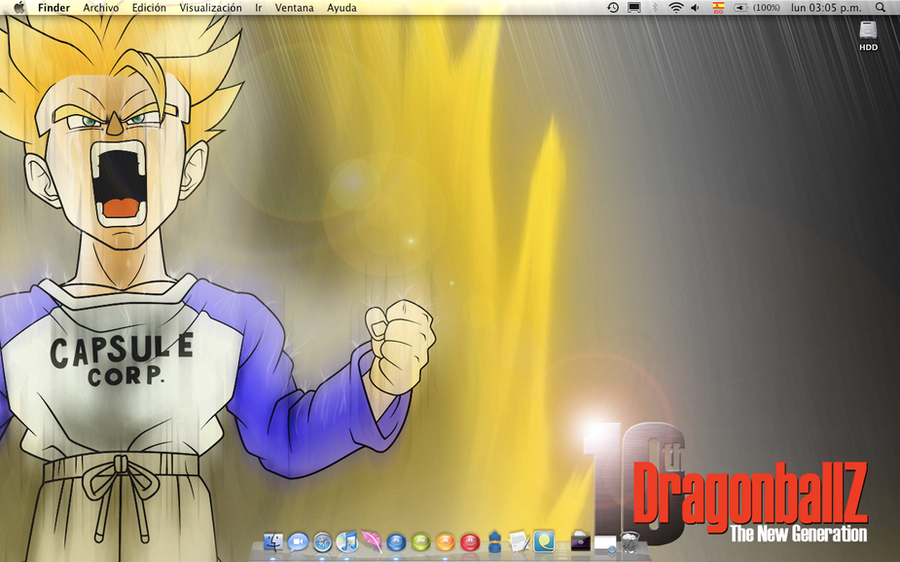Launch Illustrator orange orb icon in Dock

445,542
